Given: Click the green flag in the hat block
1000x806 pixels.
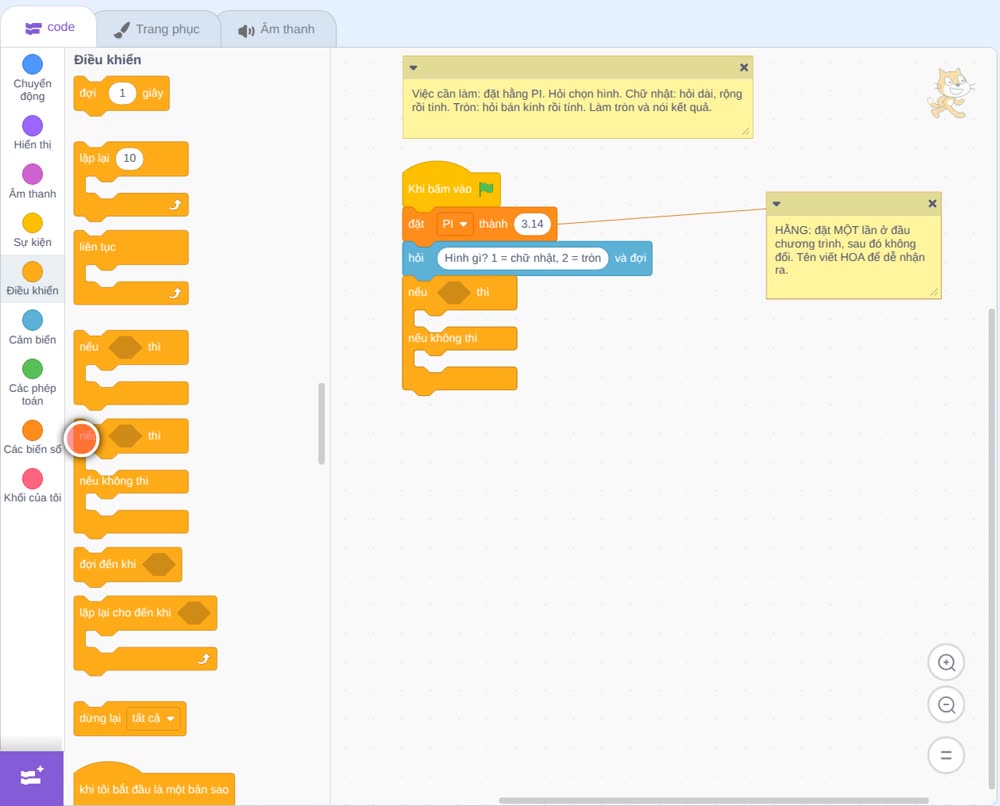Looking at the screenshot, I should click(x=487, y=189).
